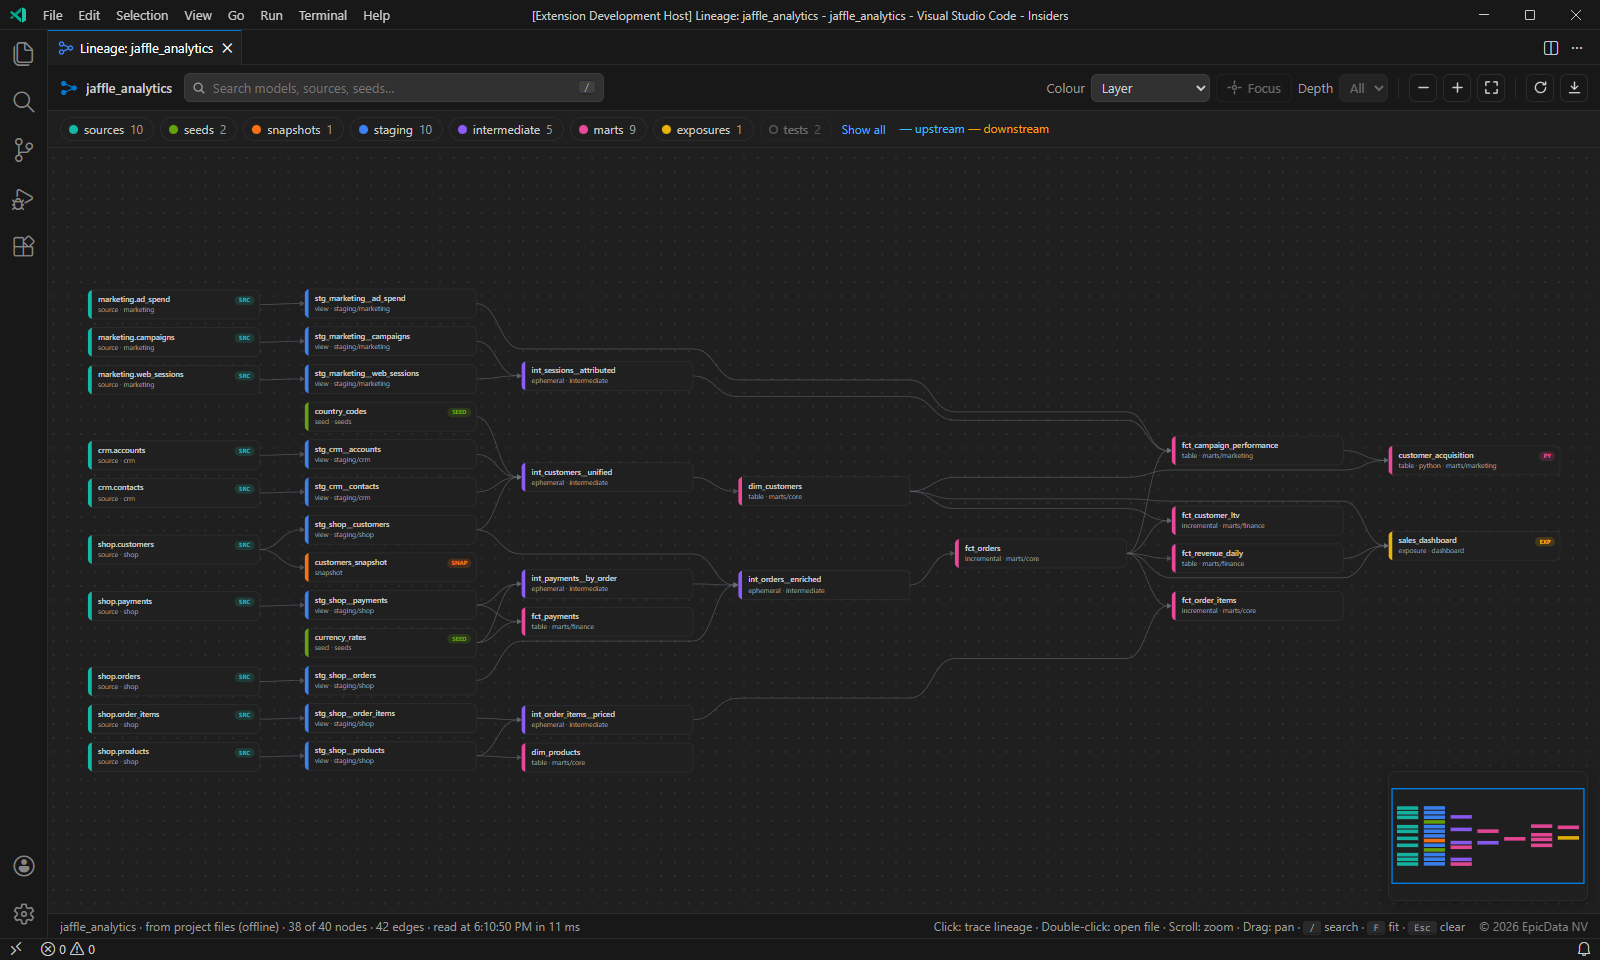
Task: Select the sales_dashboard exposure node
Action: click(1474, 545)
